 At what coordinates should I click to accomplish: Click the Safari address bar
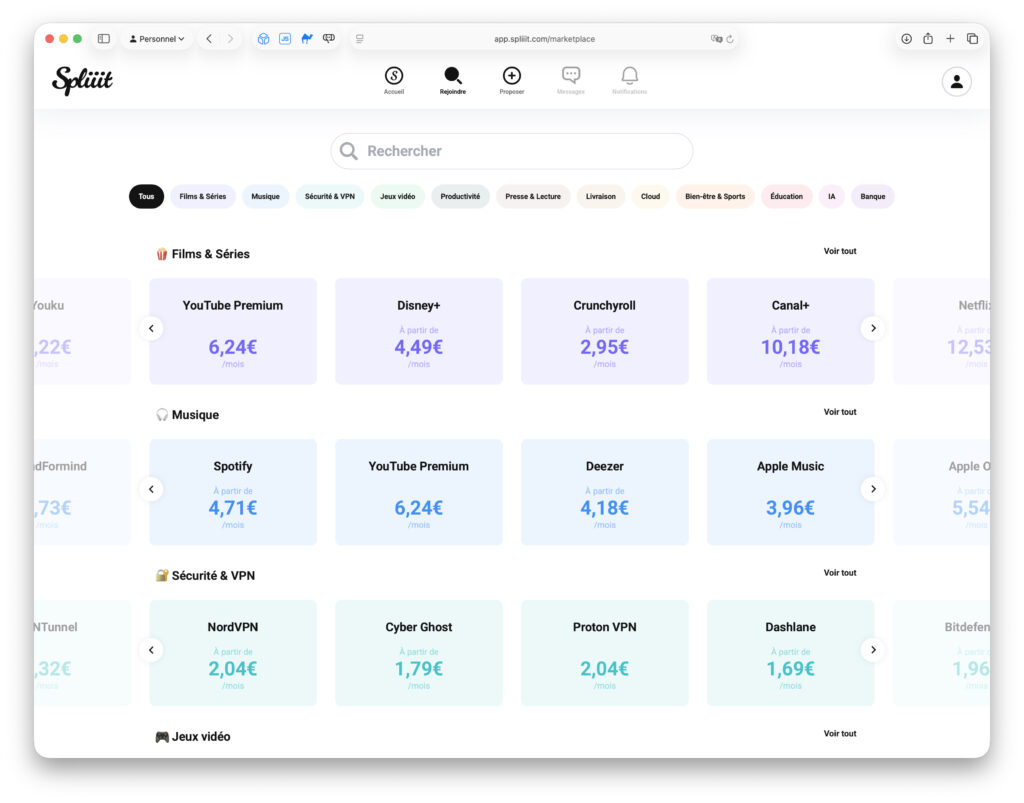point(544,39)
